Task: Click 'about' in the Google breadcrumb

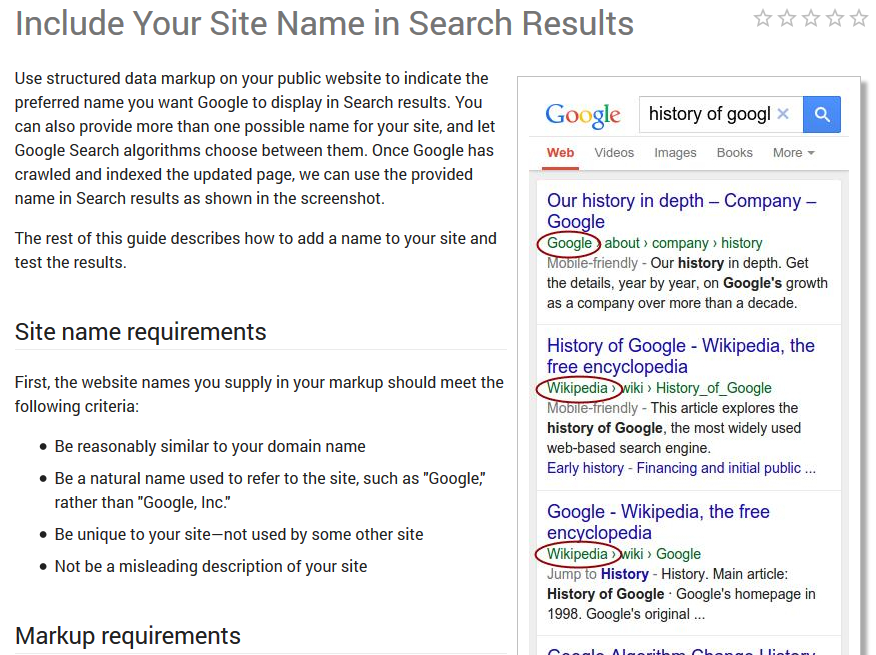Action: (x=622, y=243)
